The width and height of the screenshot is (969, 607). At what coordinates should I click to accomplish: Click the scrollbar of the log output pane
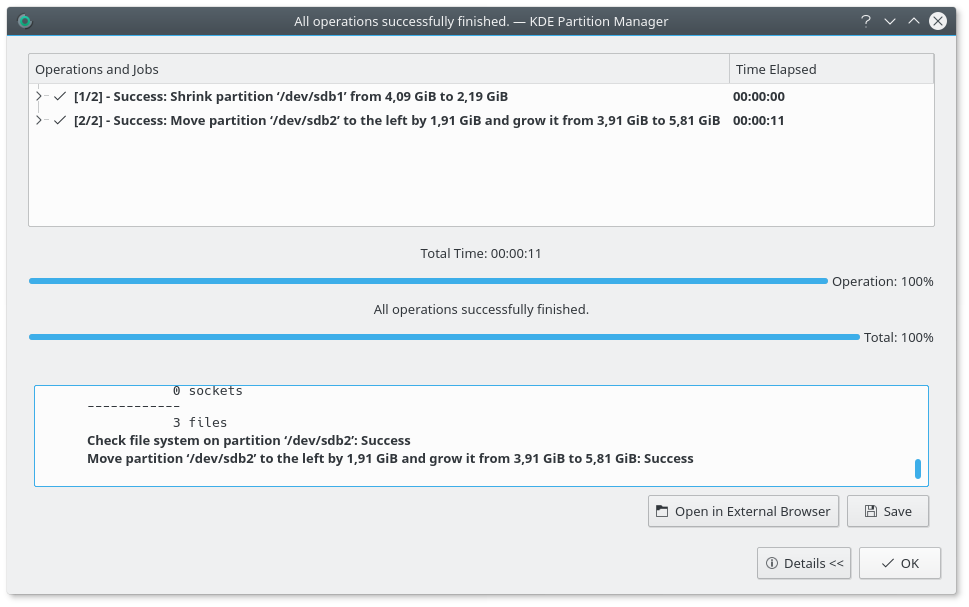[917, 467]
